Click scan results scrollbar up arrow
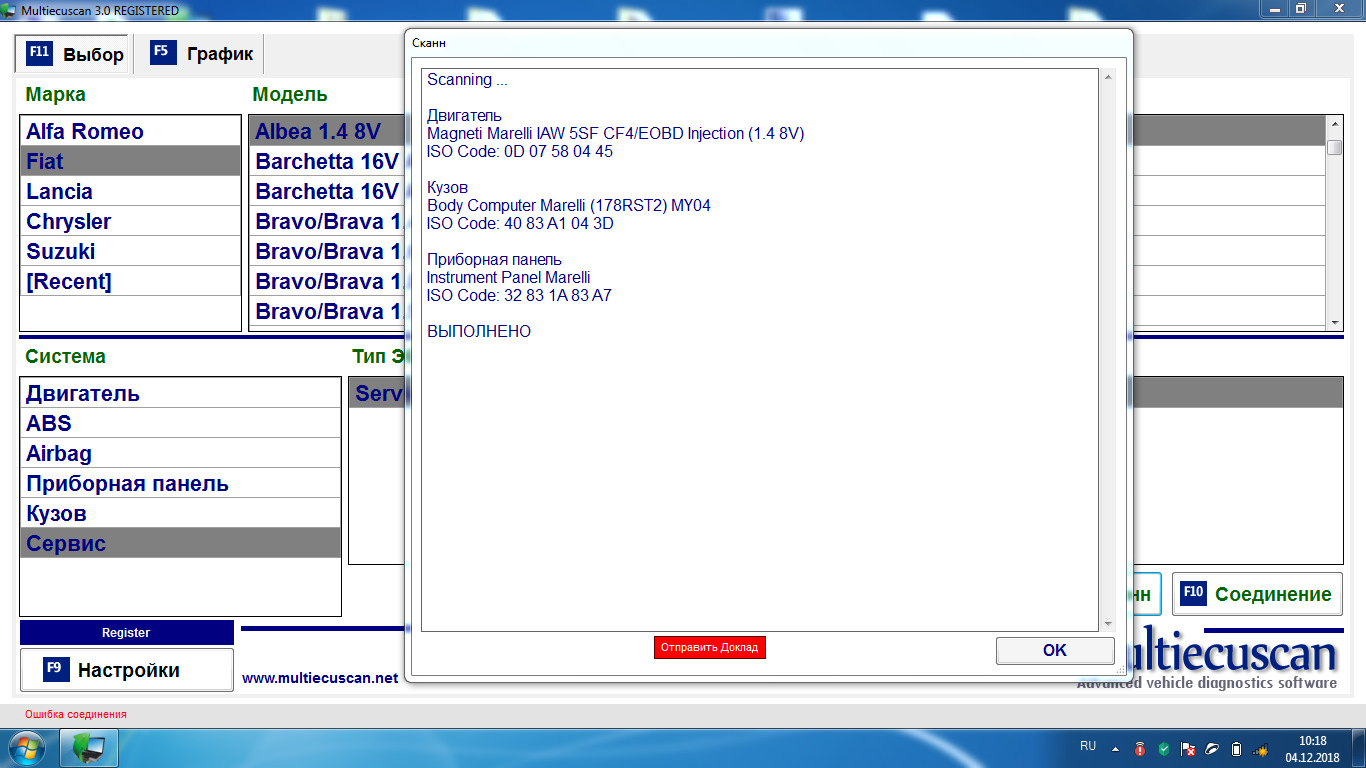1366x768 pixels. coord(1107,77)
